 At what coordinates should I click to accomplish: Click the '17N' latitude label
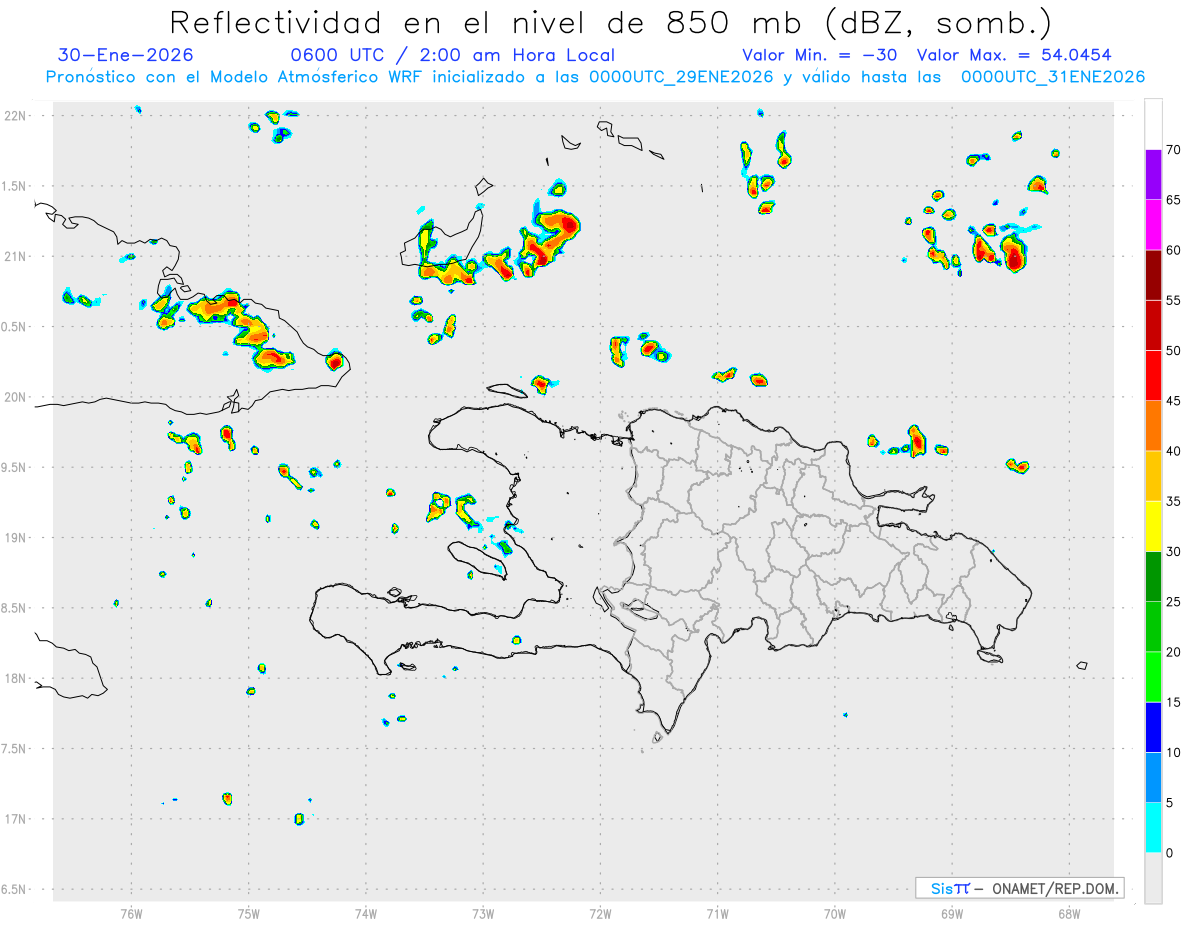pos(16,819)
